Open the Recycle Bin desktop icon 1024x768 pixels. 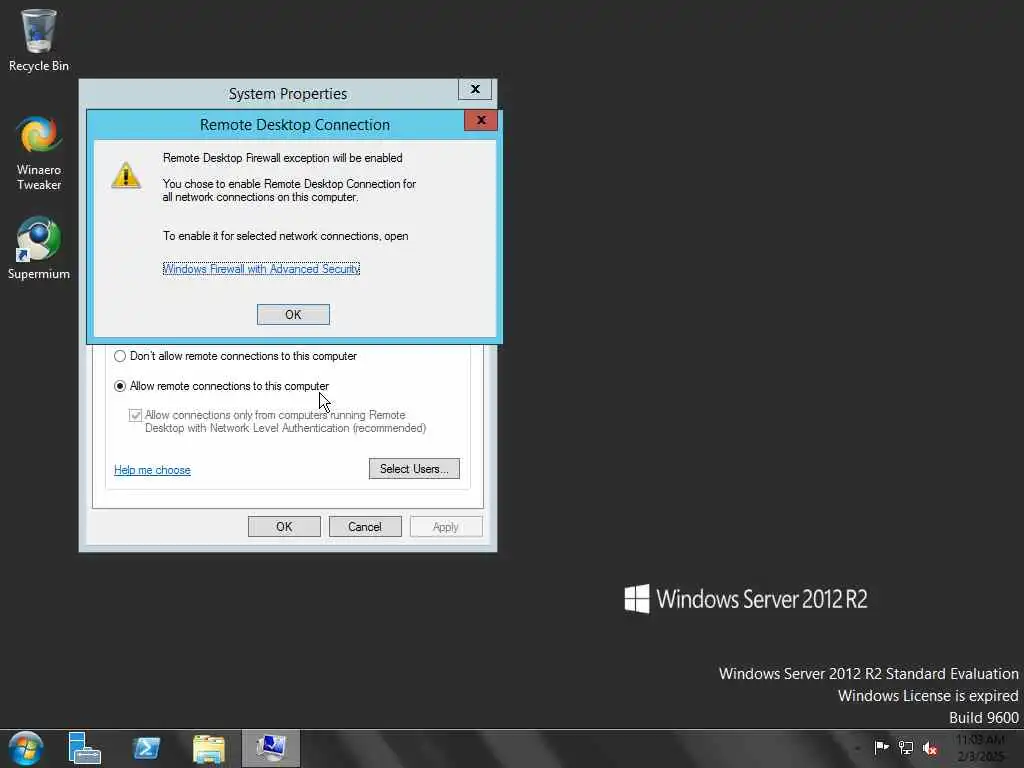click(39, 40)
